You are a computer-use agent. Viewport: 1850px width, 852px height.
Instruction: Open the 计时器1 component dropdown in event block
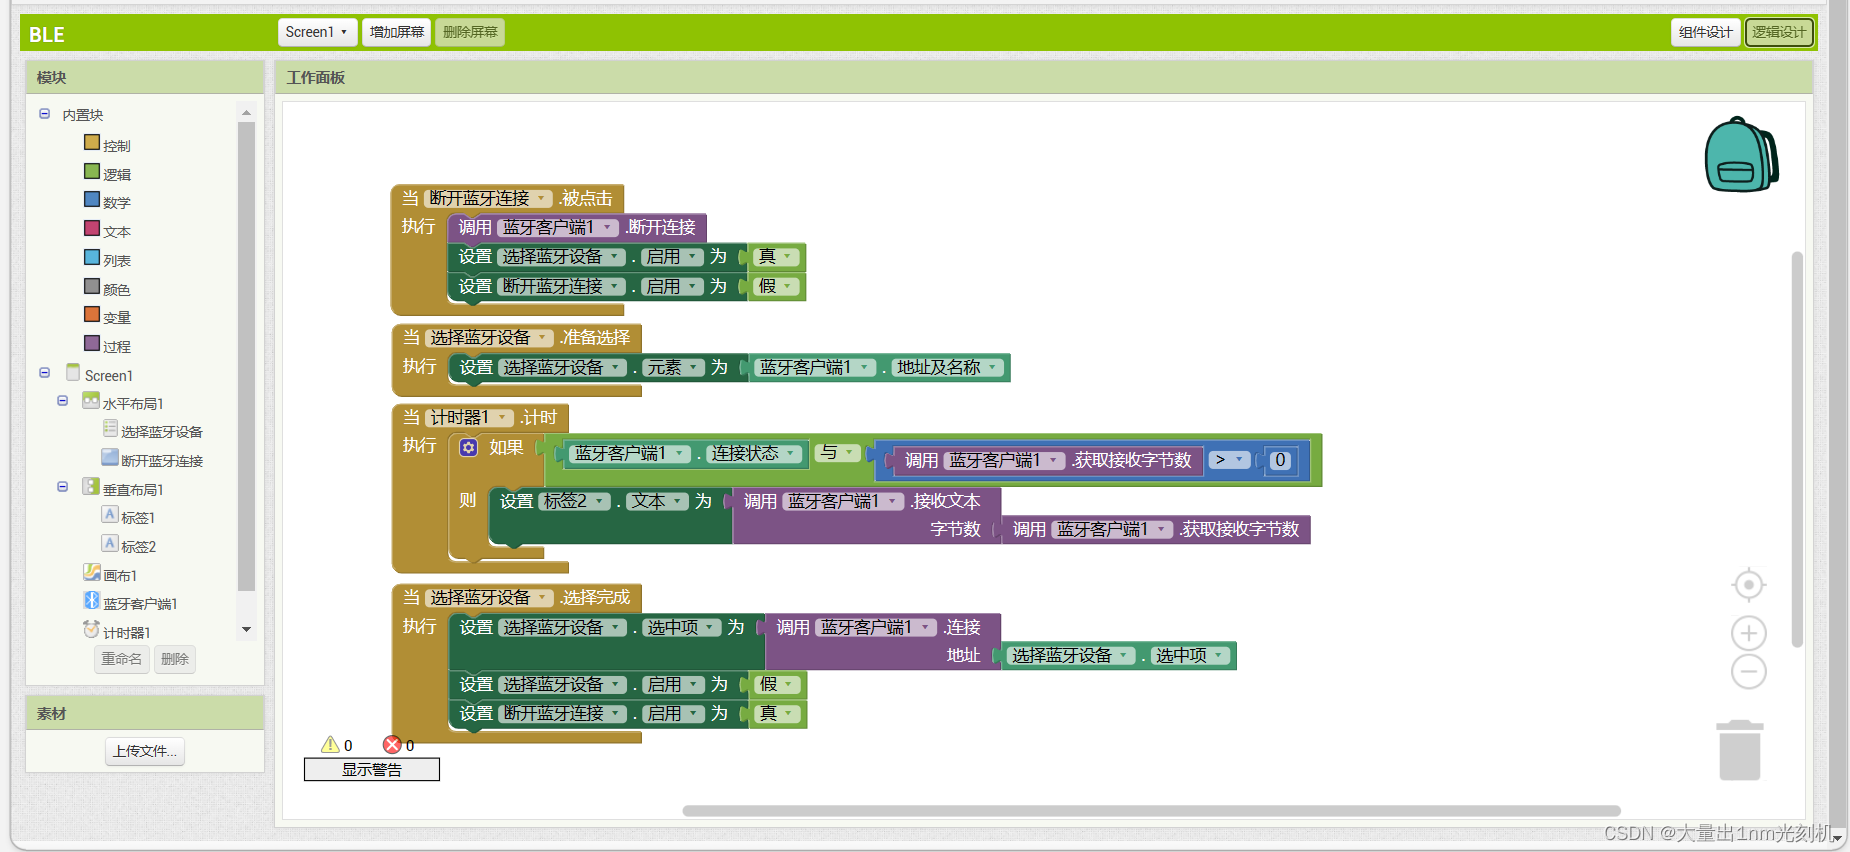click(x=470, y=418)
